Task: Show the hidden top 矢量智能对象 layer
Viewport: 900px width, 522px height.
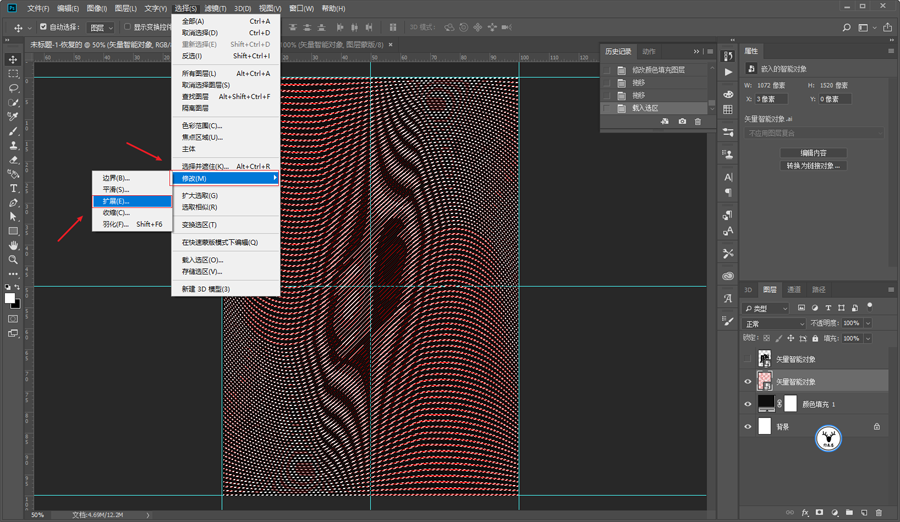Action: [747, 359]
